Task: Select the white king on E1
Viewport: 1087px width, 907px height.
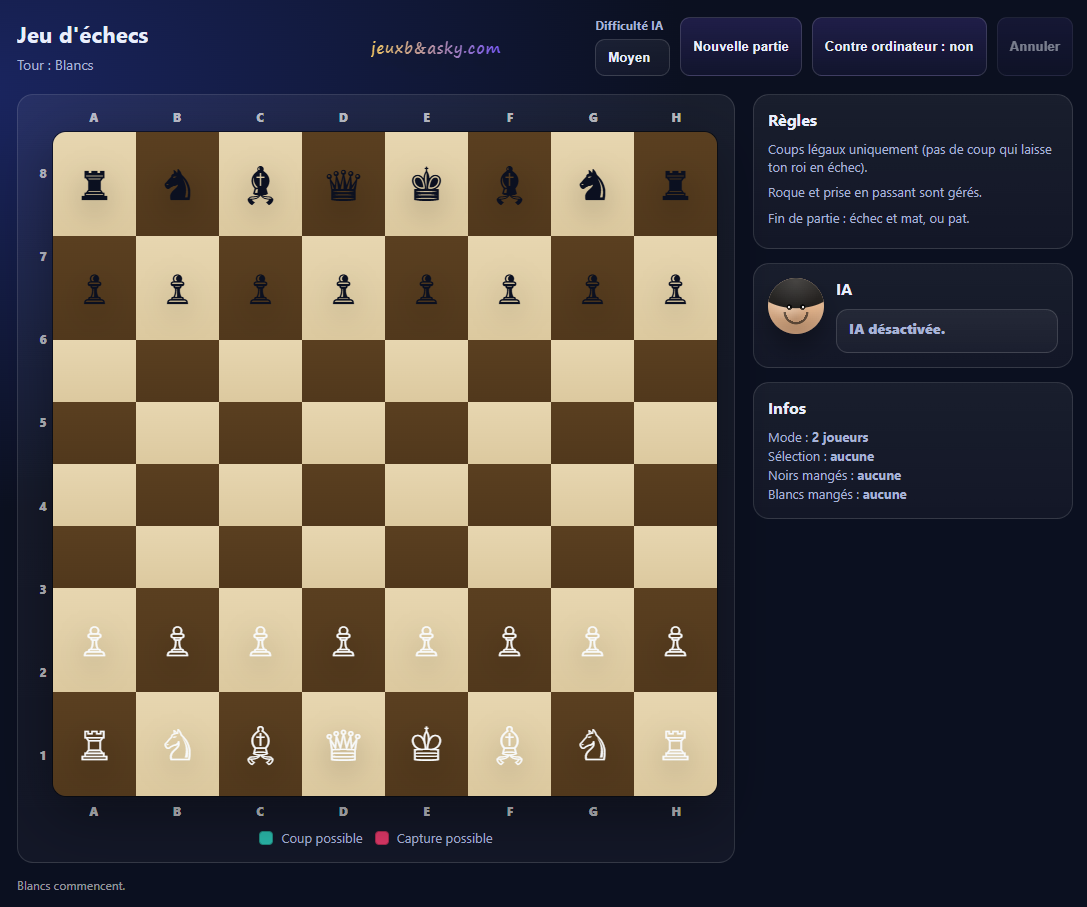Action: click(427, 744)
